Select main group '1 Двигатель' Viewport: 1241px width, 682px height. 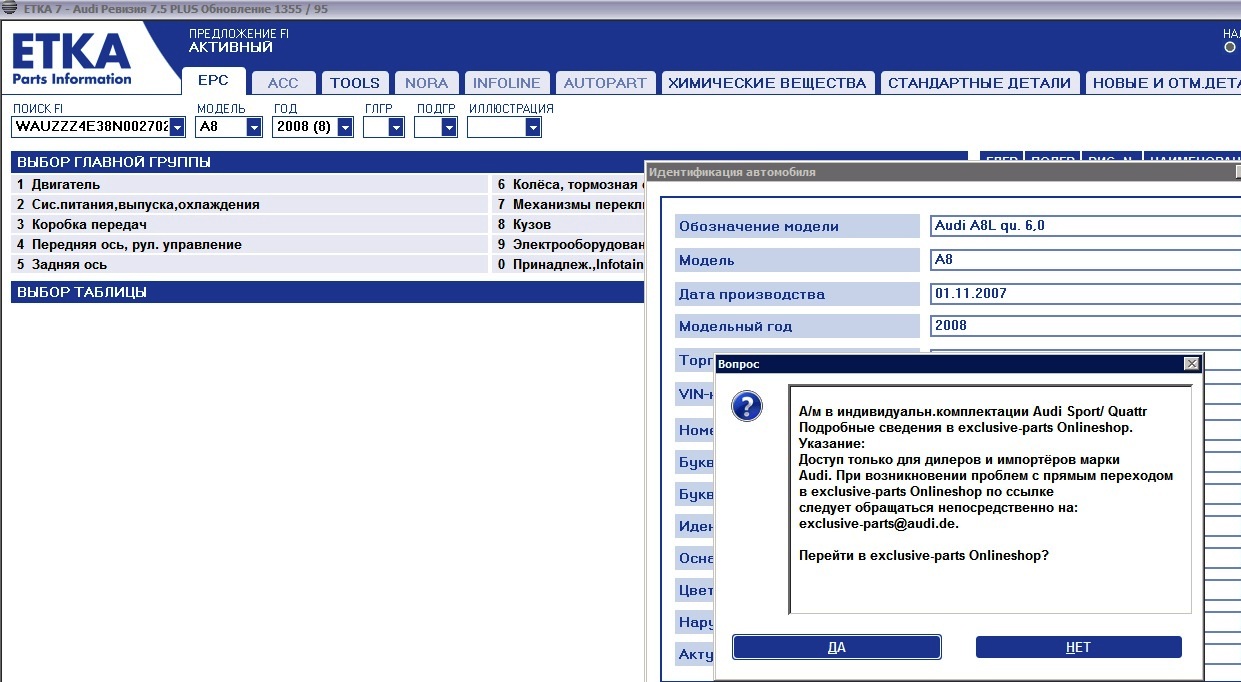pos(250,185)
